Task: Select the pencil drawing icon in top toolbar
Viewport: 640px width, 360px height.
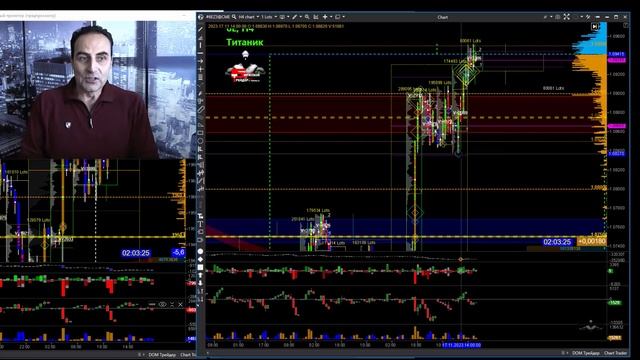Action: pos(294,17)
